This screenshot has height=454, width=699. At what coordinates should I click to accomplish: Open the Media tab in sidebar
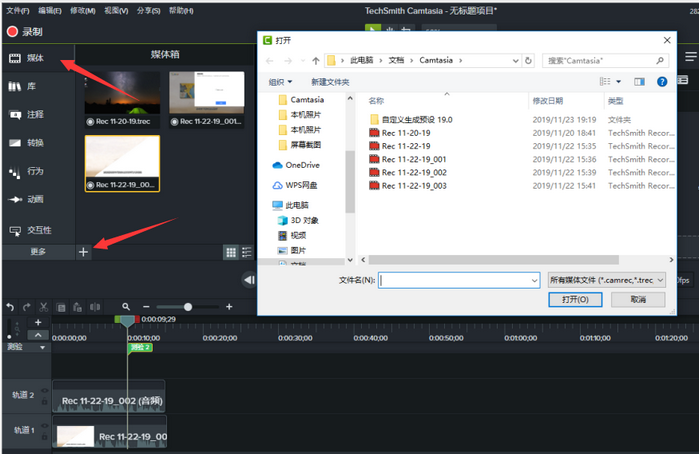pyautogui.click(x=26, y=58)
